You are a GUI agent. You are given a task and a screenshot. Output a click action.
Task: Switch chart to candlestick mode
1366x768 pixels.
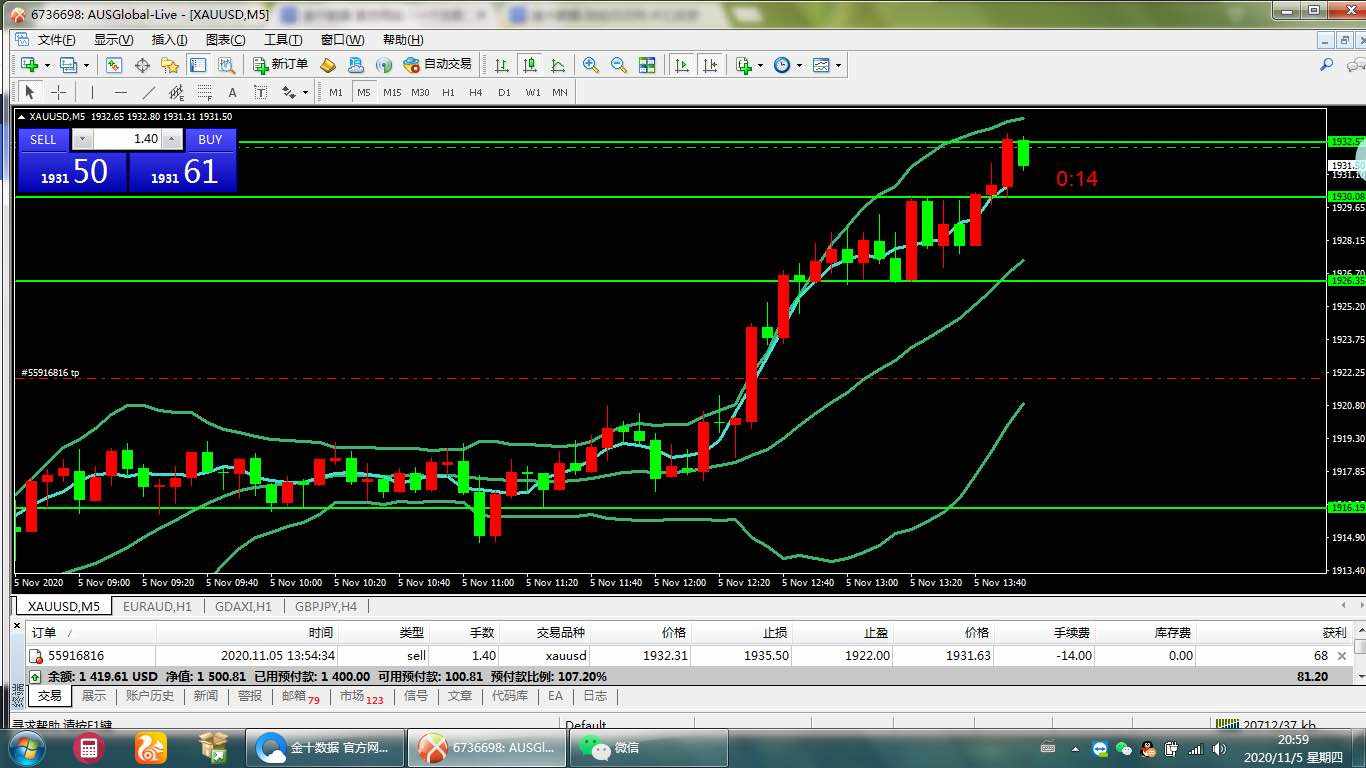[x=530, y=65]
